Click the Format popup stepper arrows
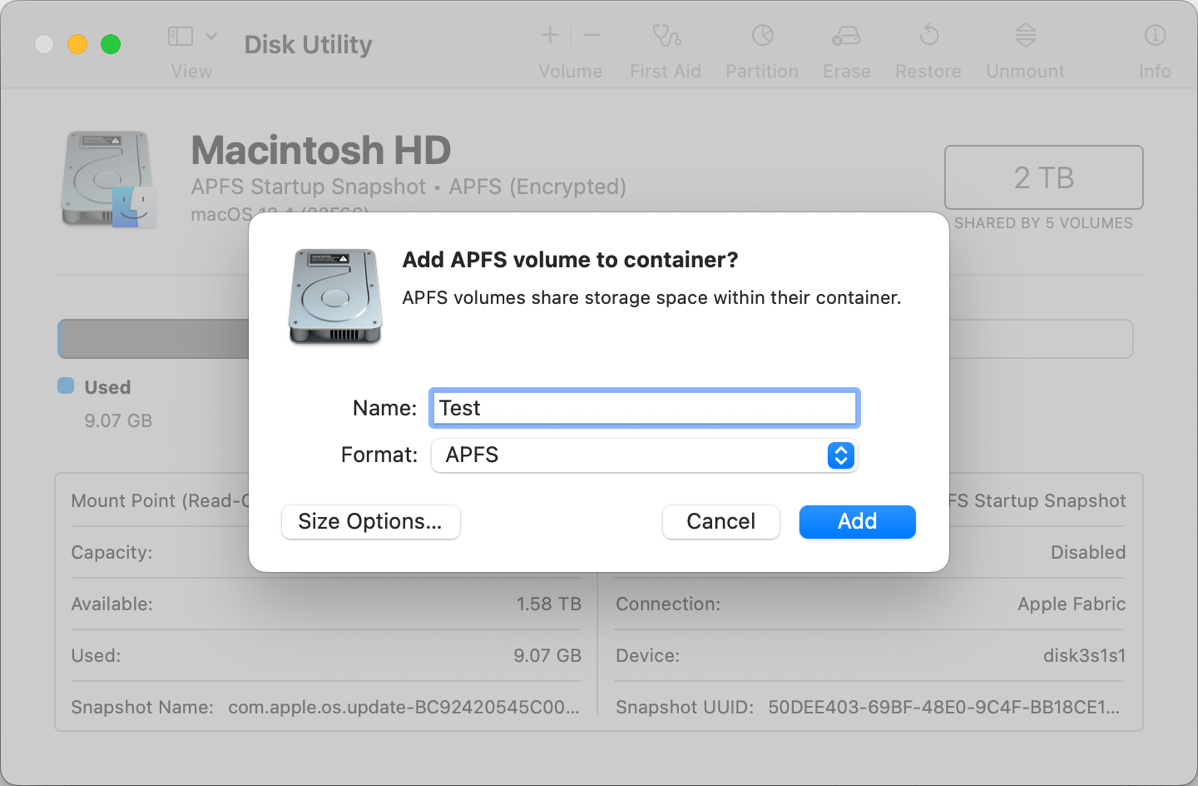1198x786 pixels. point(840,455)
